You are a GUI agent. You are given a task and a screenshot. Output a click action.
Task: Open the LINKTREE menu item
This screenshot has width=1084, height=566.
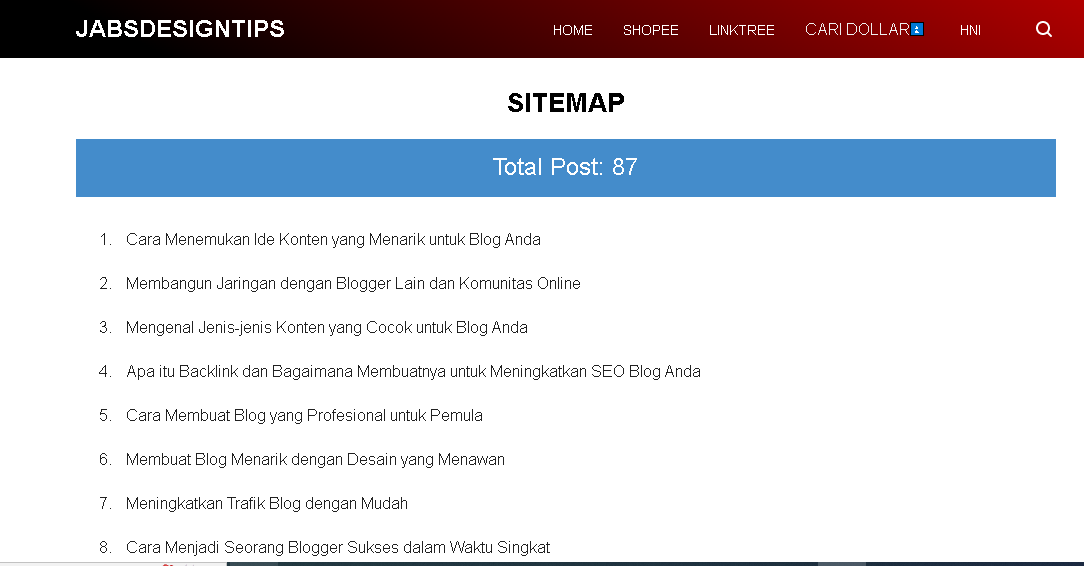(x=741, y=30)
